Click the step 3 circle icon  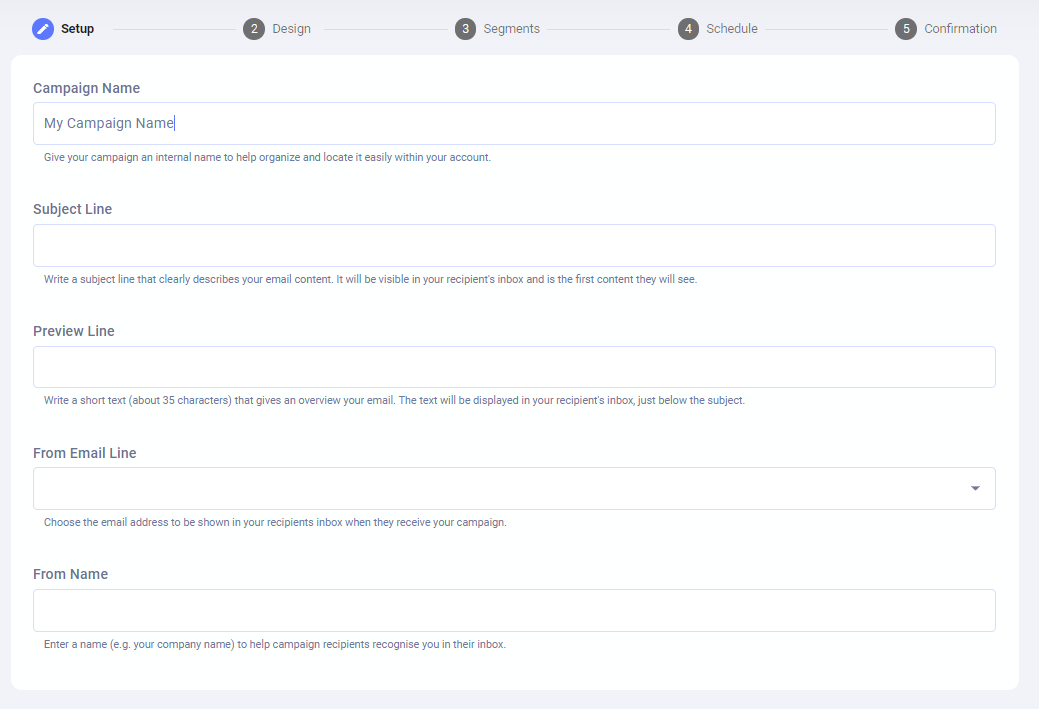click(x=465, y=29)
